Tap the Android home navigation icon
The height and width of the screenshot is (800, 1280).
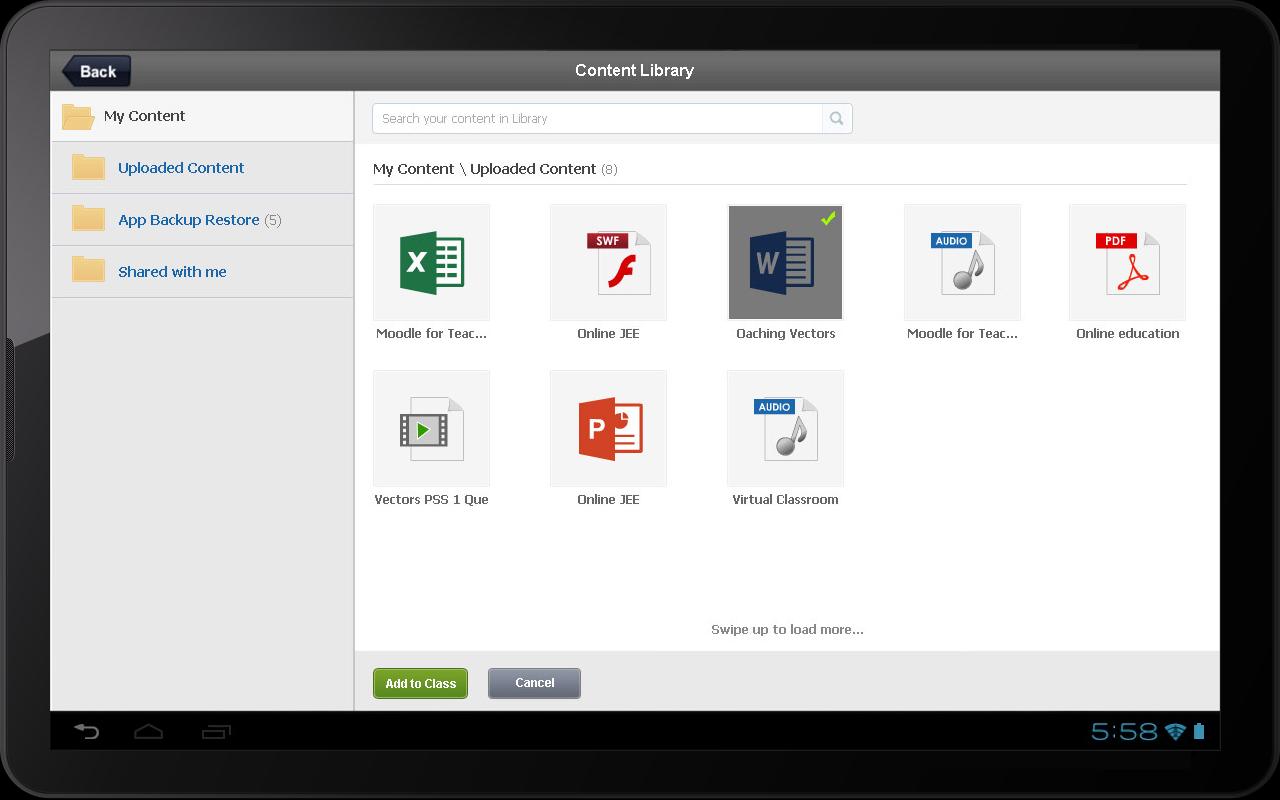pyautogui.click(x=148, y=732)
